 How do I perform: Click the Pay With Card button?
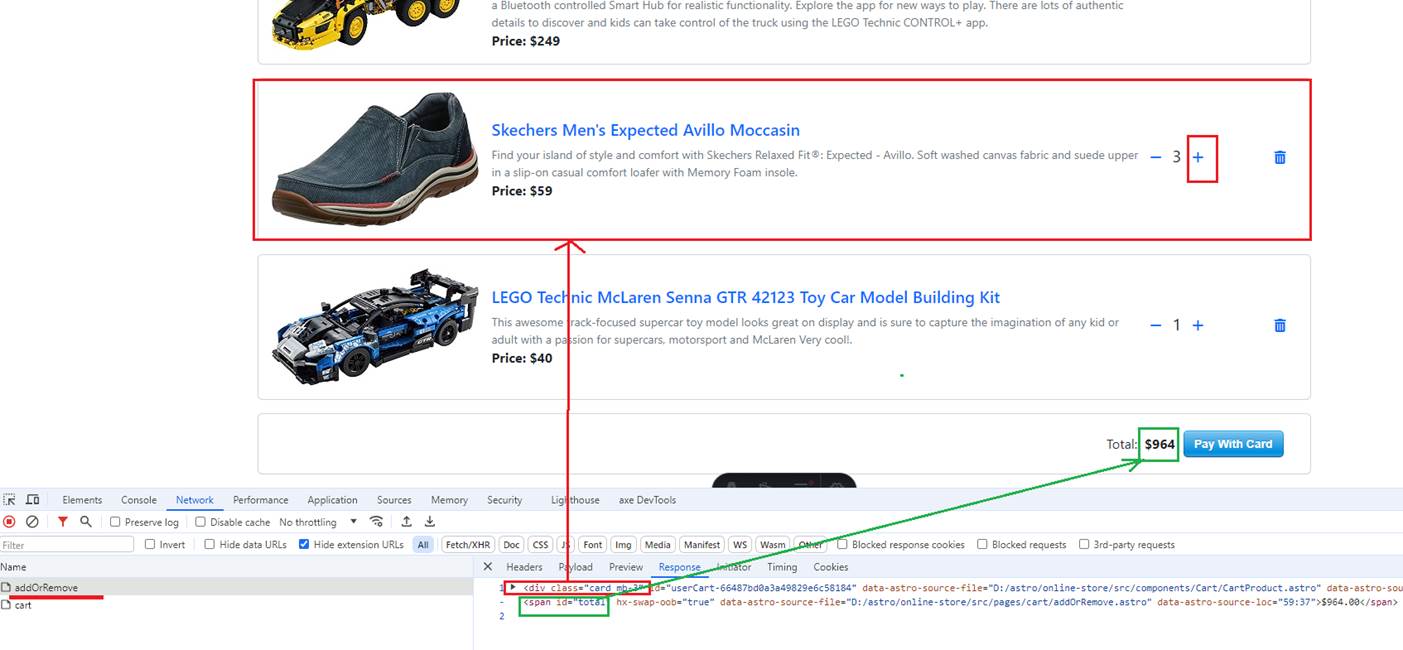tap(1233, 444)
